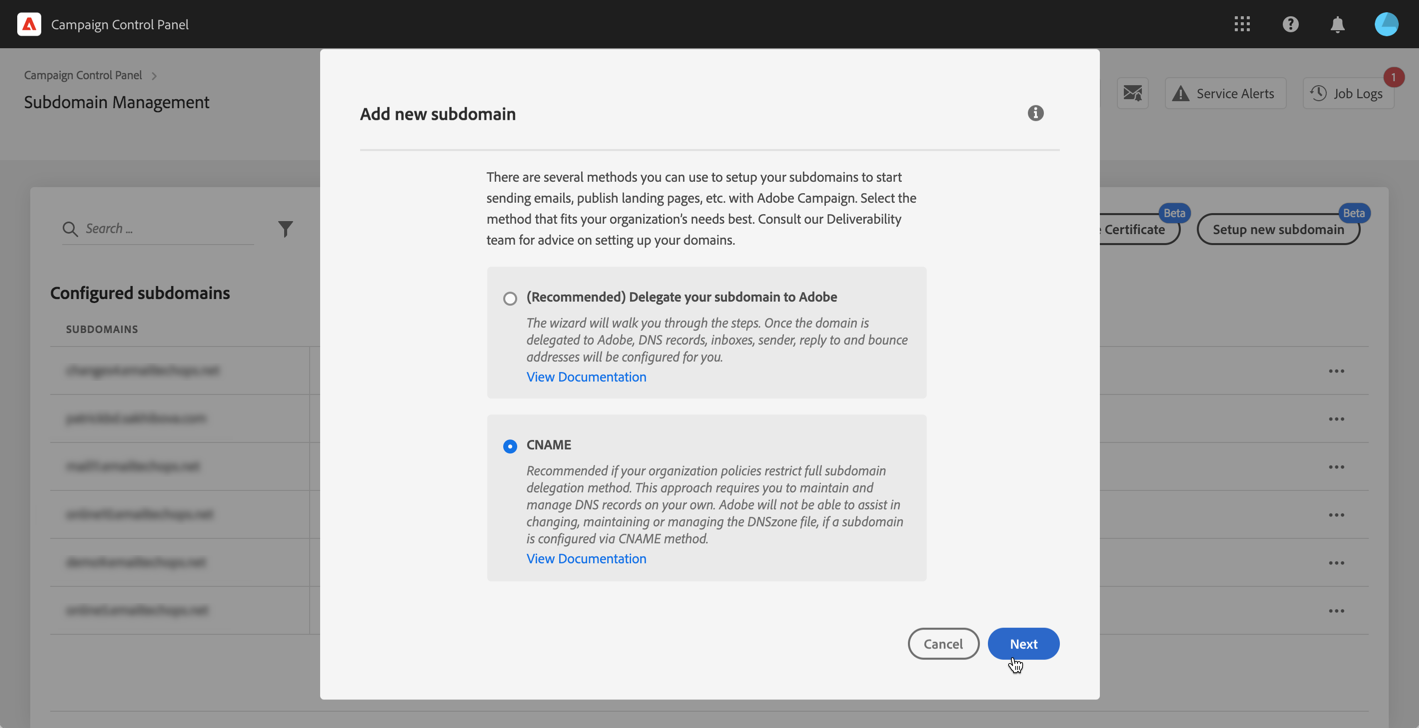View notifications via the bell icon
This screenshot has width=1419, height=728.
1338,24
